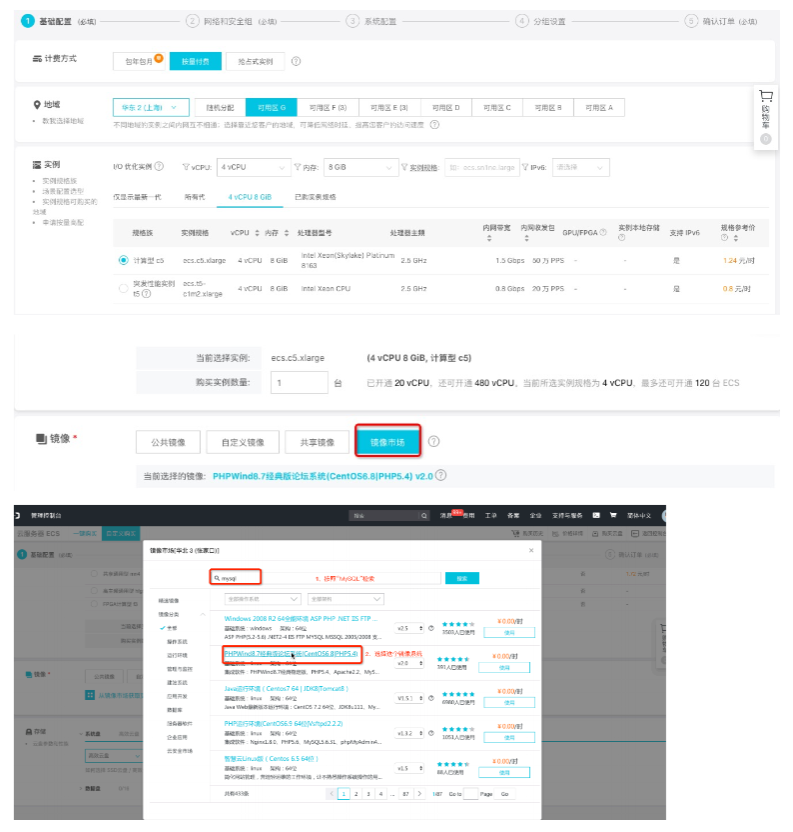This screenshot has width=793, height=832.
Task: Click the search magnifier in the console top bar
Action: pyautogui.click(x=424, y=516)
